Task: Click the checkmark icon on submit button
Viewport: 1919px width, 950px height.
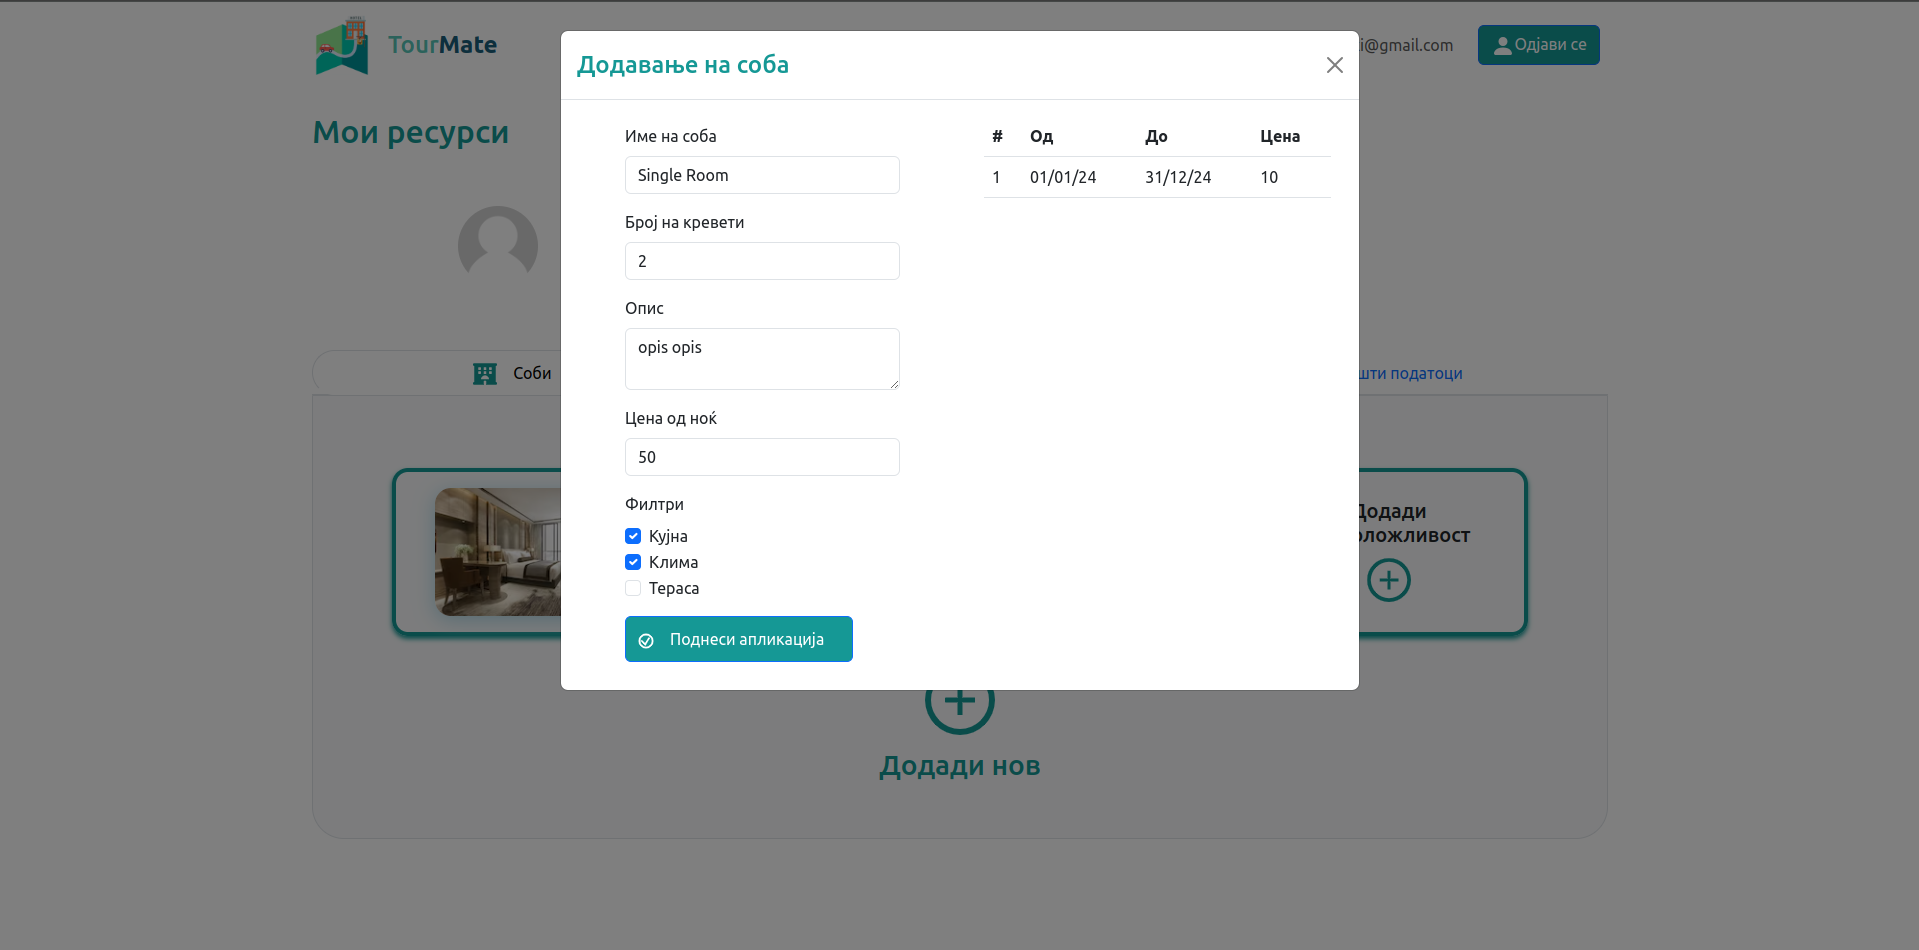Action: point(646,640)
